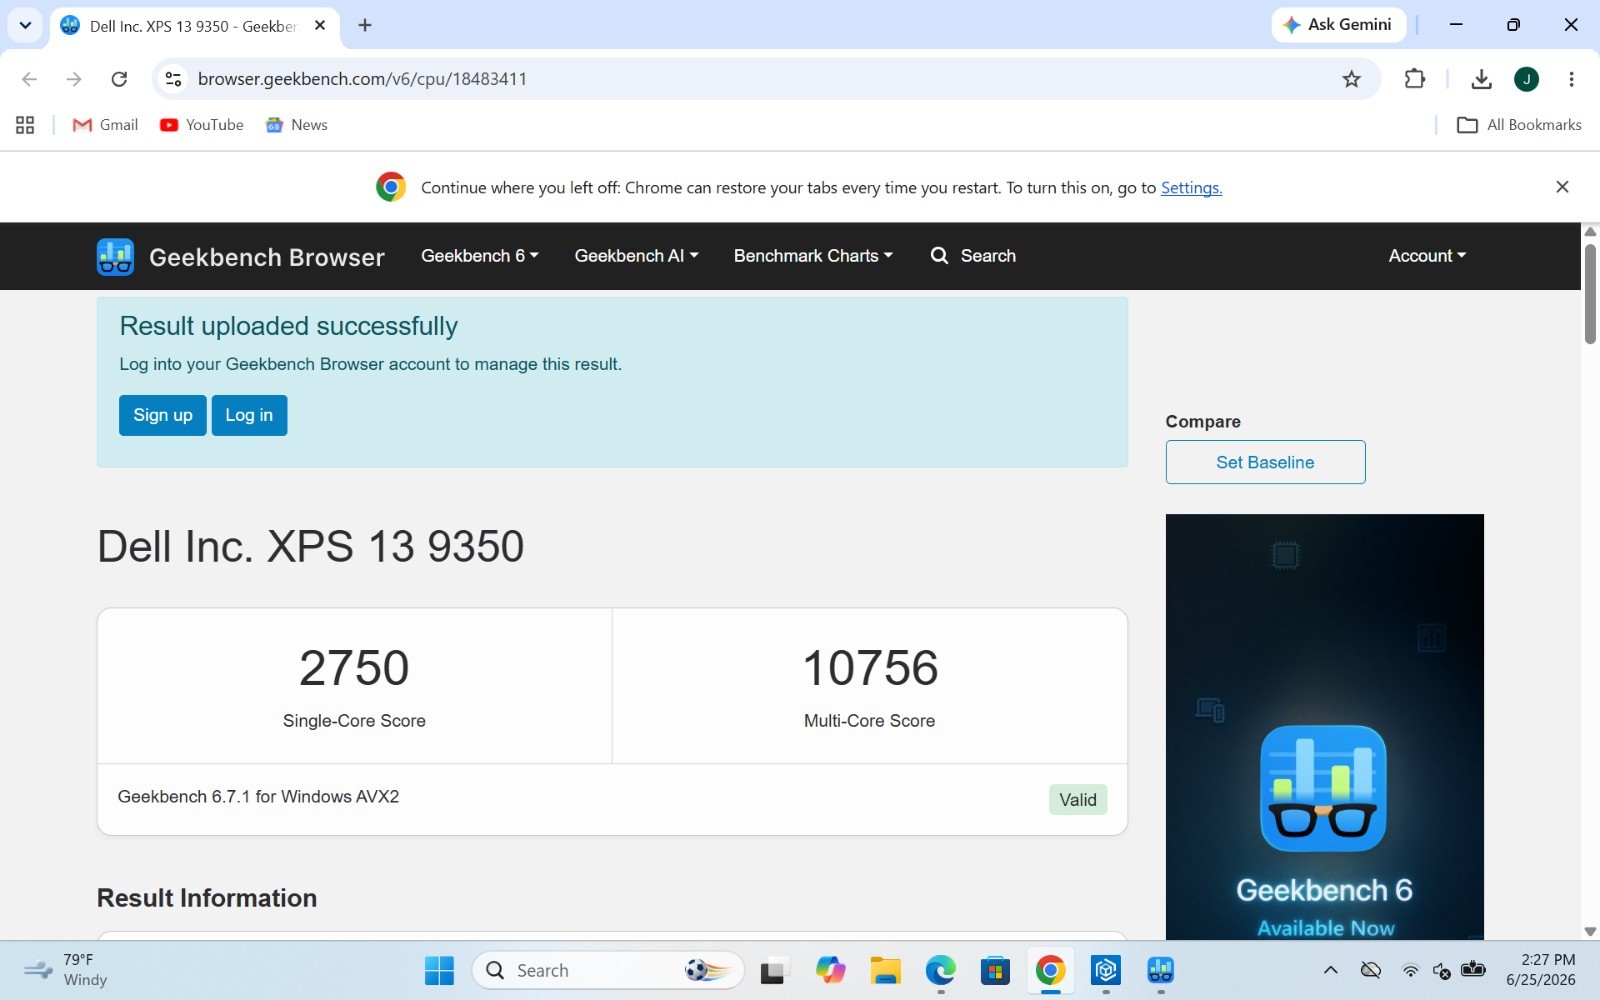Dismiss the Chrome restore tabs infobar
1600x1000 pixels.
tap(1562, 187)
